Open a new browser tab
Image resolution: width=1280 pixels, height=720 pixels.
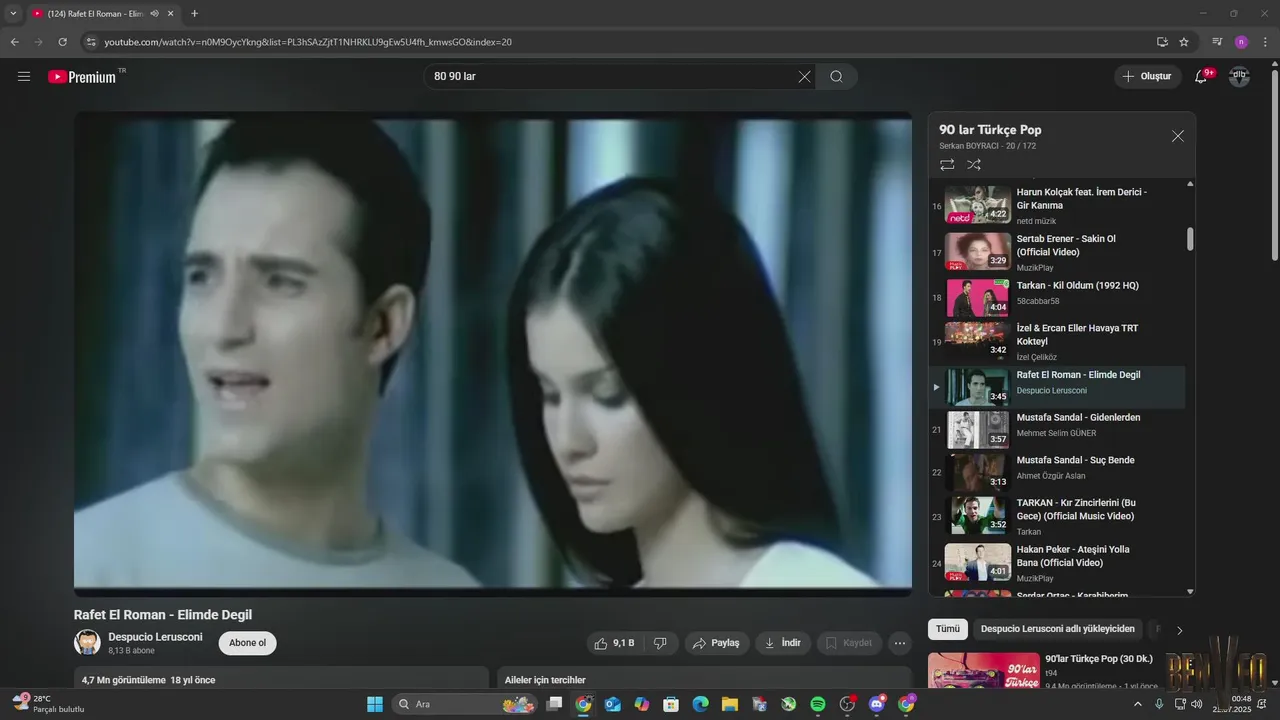point(194,14)
